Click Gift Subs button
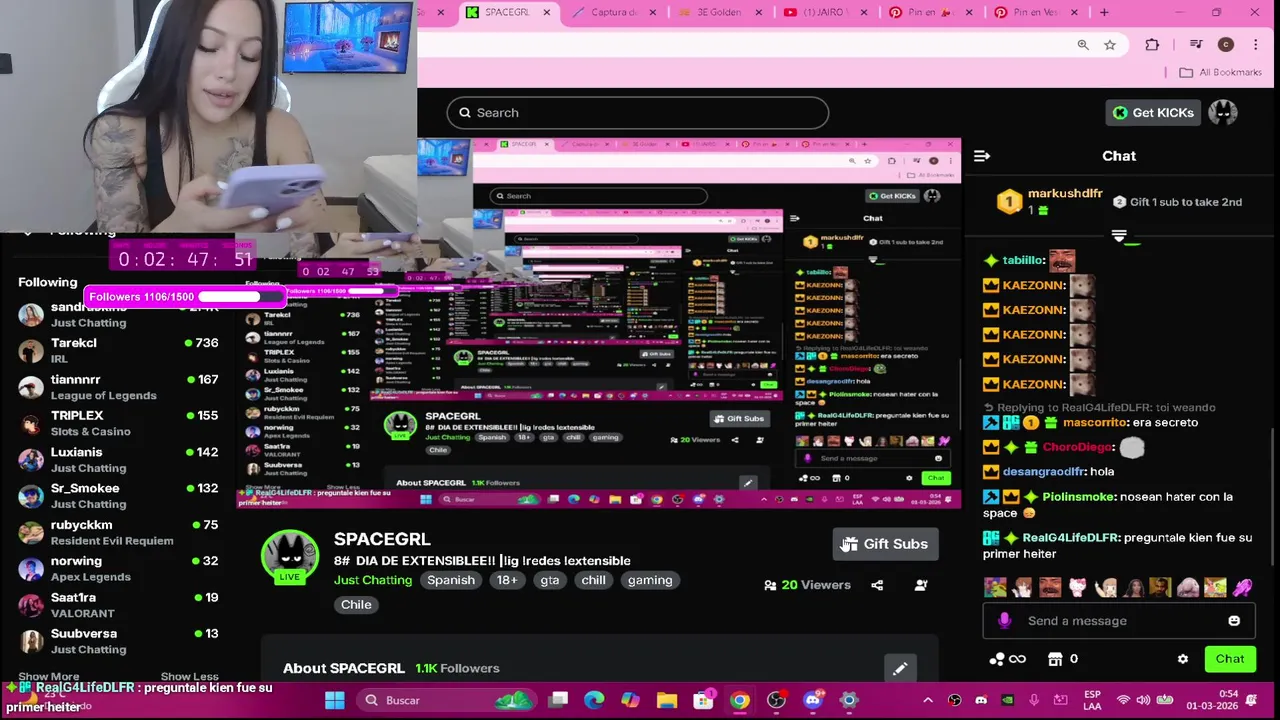1280x720 pixels. click(885, 544)
